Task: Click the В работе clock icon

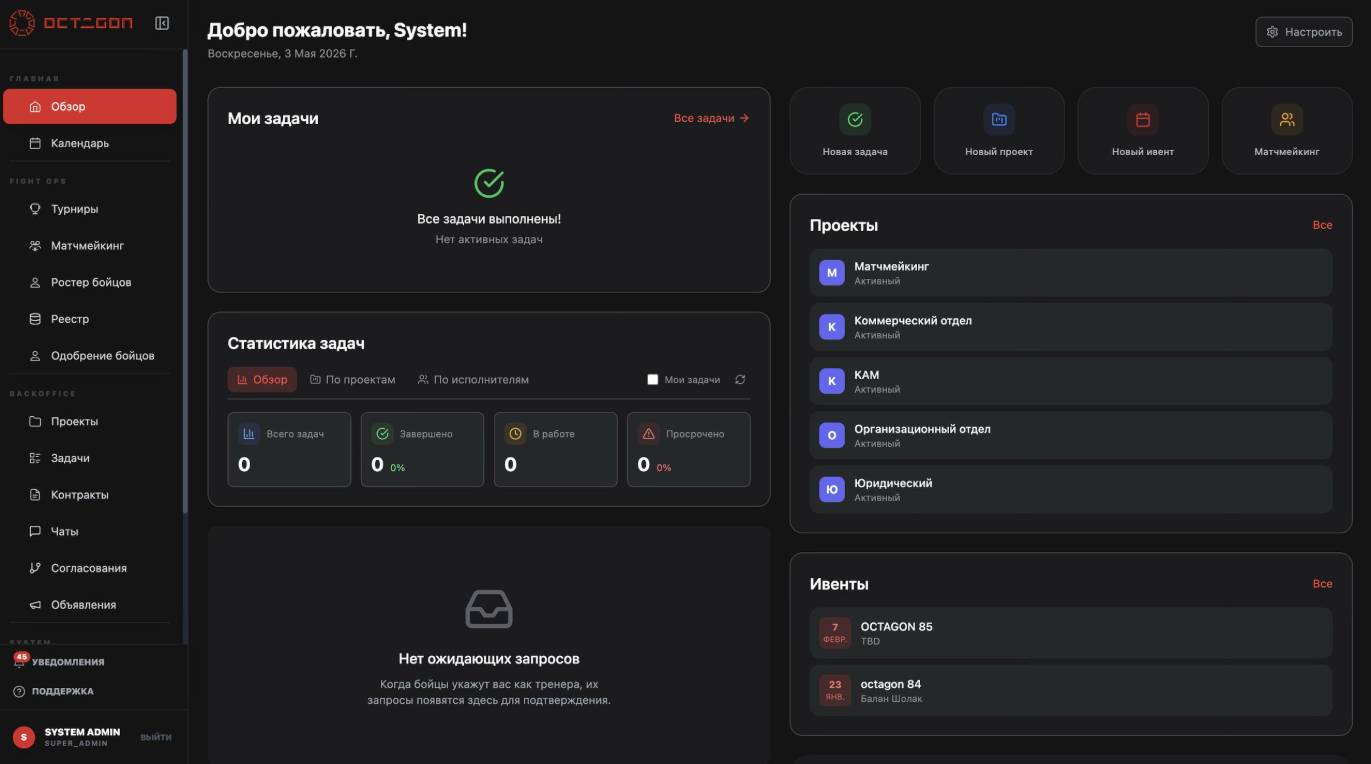Action: 515,434
